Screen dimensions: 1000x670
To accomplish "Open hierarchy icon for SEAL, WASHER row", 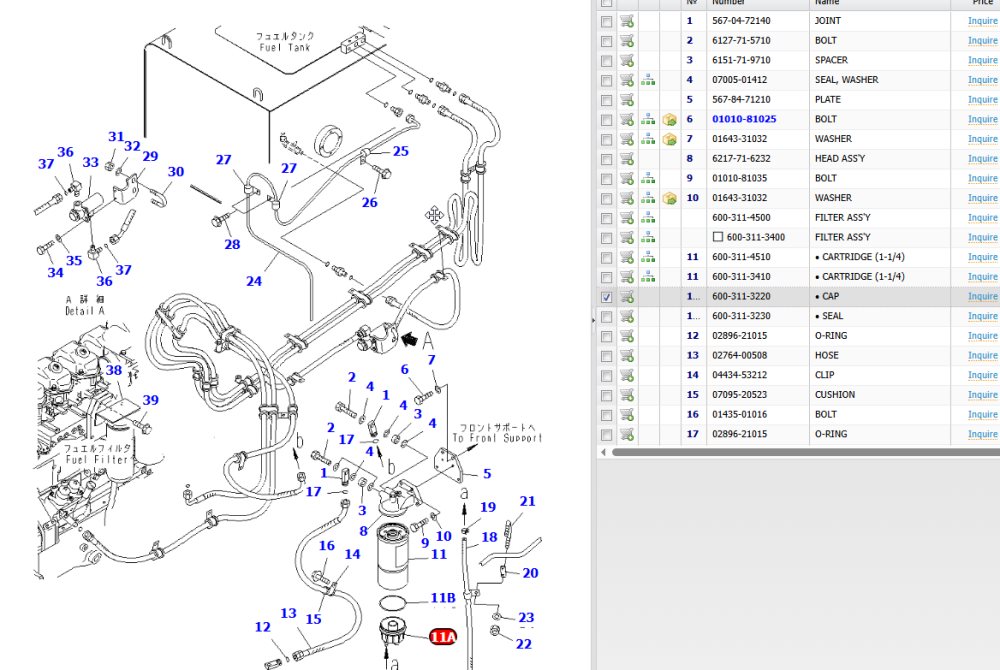I will point(648,80).
